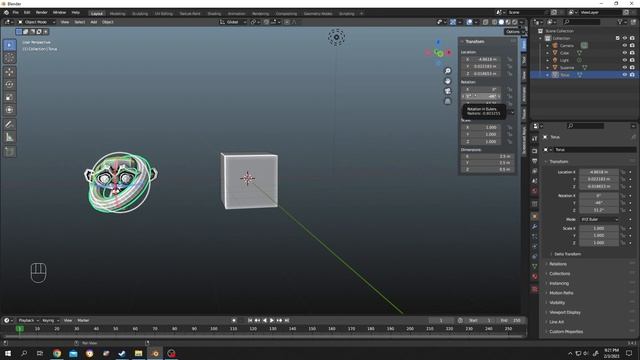Toggle camera view with camera icon

pos(447,91)
